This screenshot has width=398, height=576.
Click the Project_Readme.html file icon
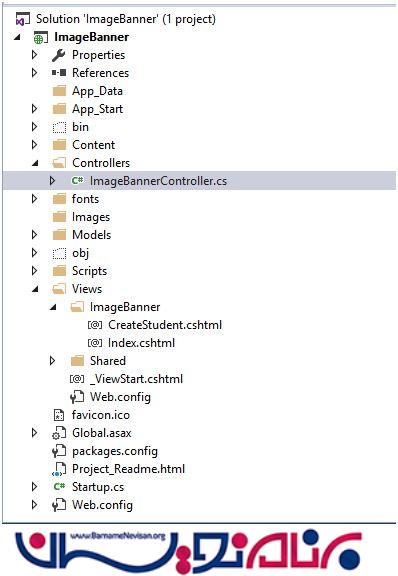pos(59,469)
